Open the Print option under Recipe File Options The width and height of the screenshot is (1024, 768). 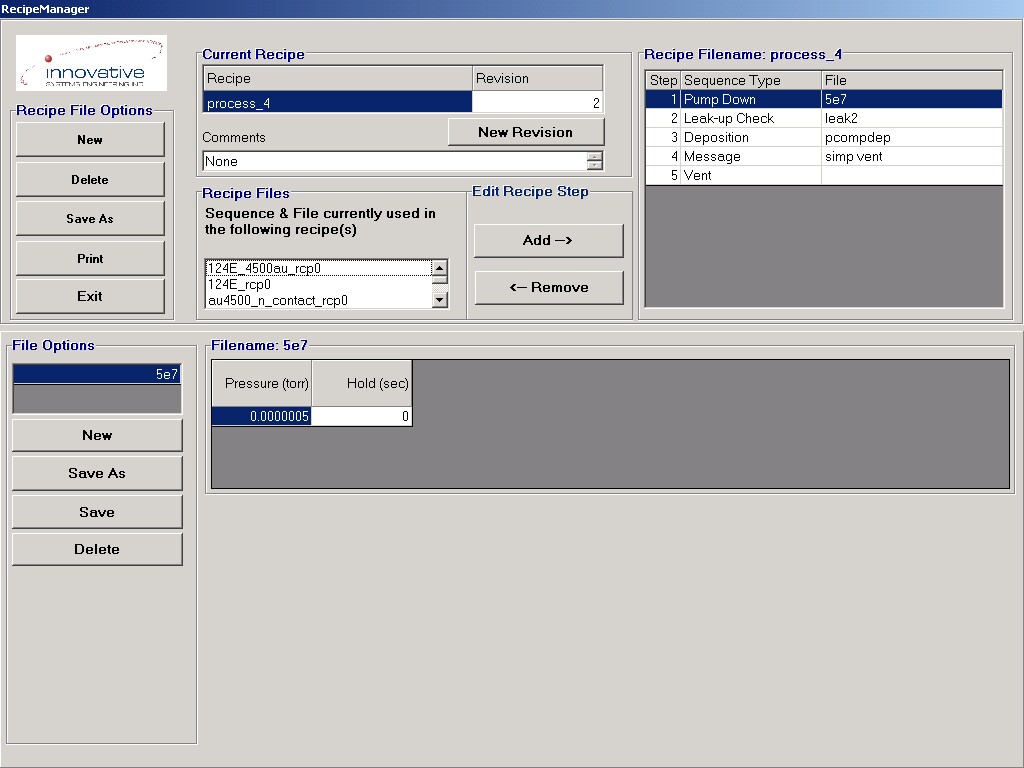tap(89, 258)
